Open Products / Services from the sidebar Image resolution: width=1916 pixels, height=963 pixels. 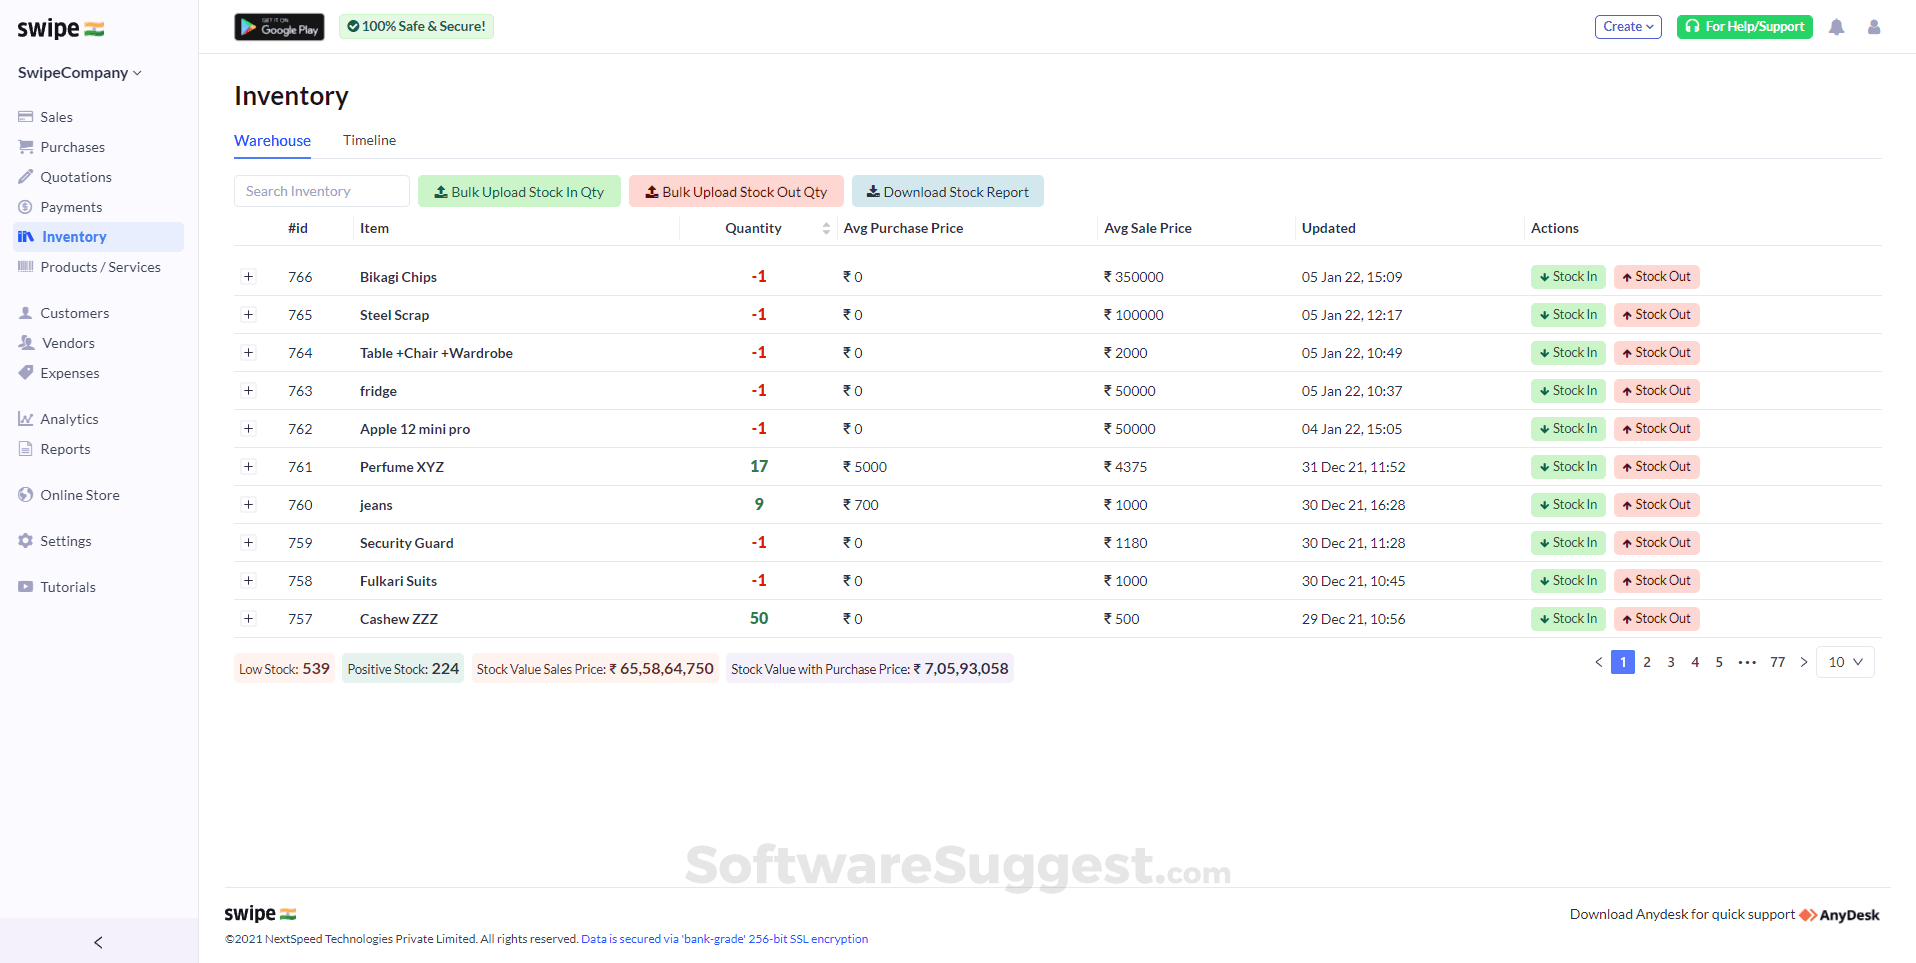tap(101, 266)
